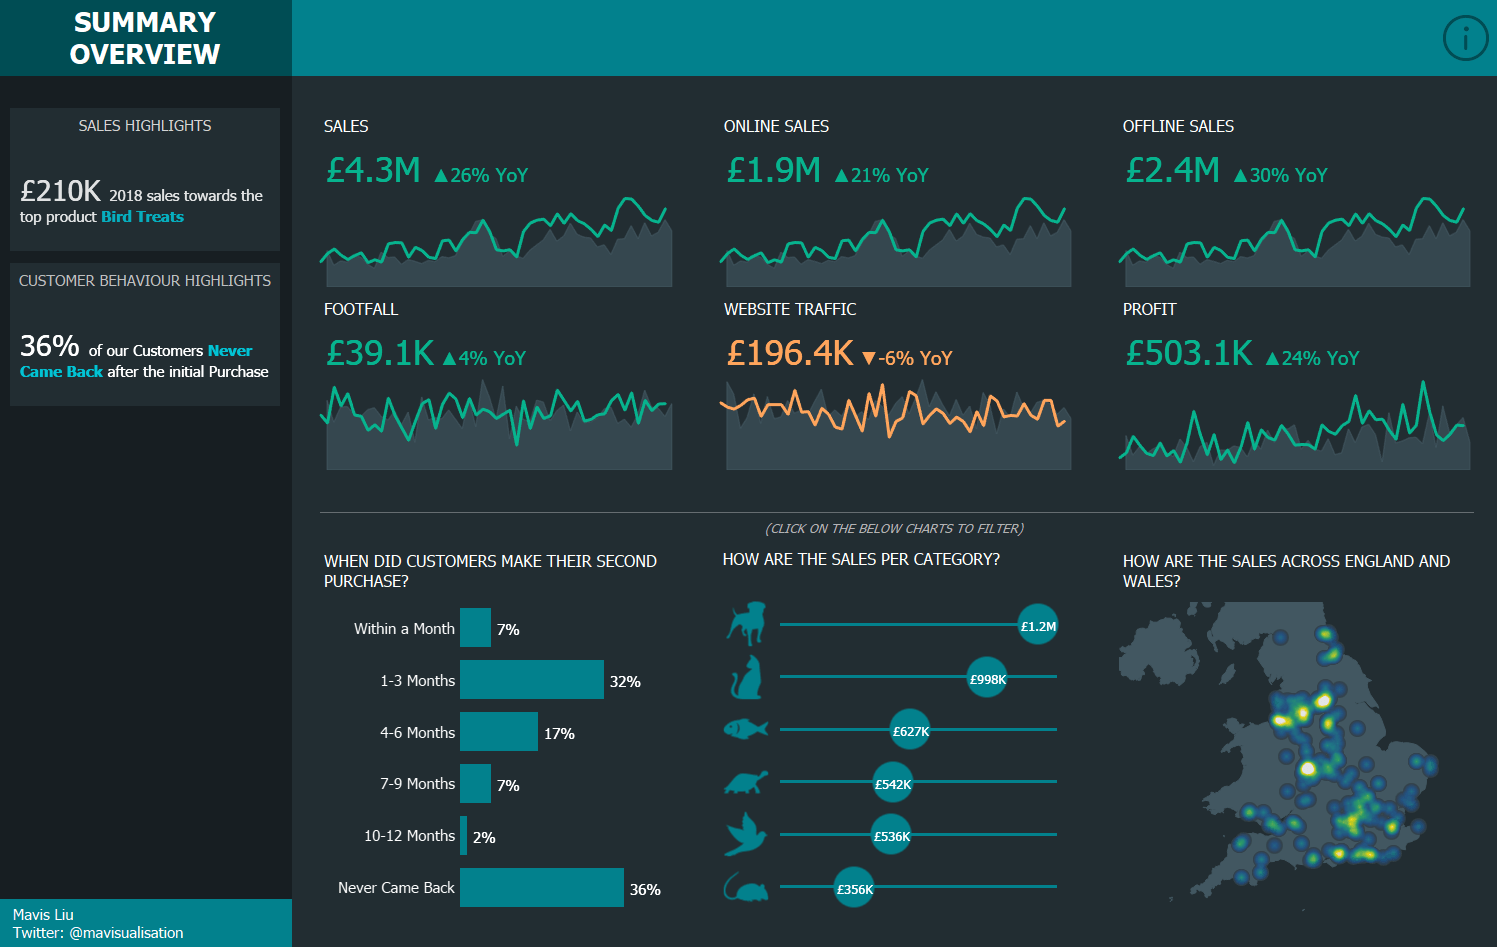Select the bird category icon
The image size is (1497, 947).
[x=745, y=834]
